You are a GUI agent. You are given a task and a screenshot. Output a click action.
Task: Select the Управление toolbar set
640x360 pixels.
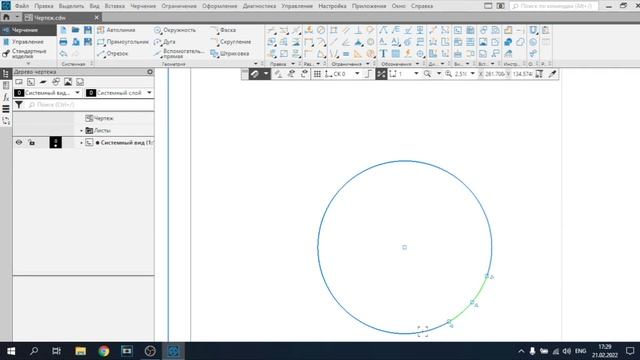pyautogui.click(x=27, y=42)
